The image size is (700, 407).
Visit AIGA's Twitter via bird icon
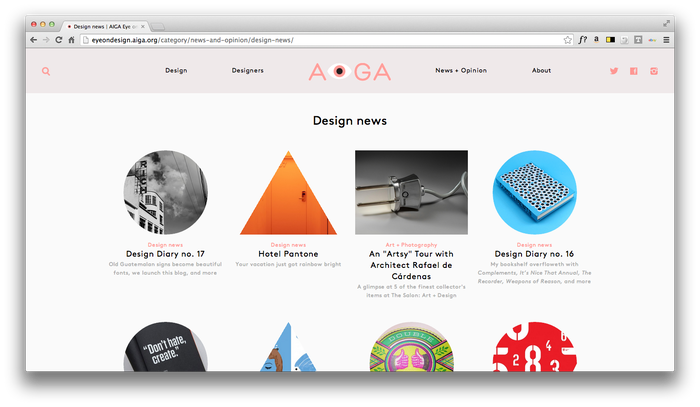[614, 71]
